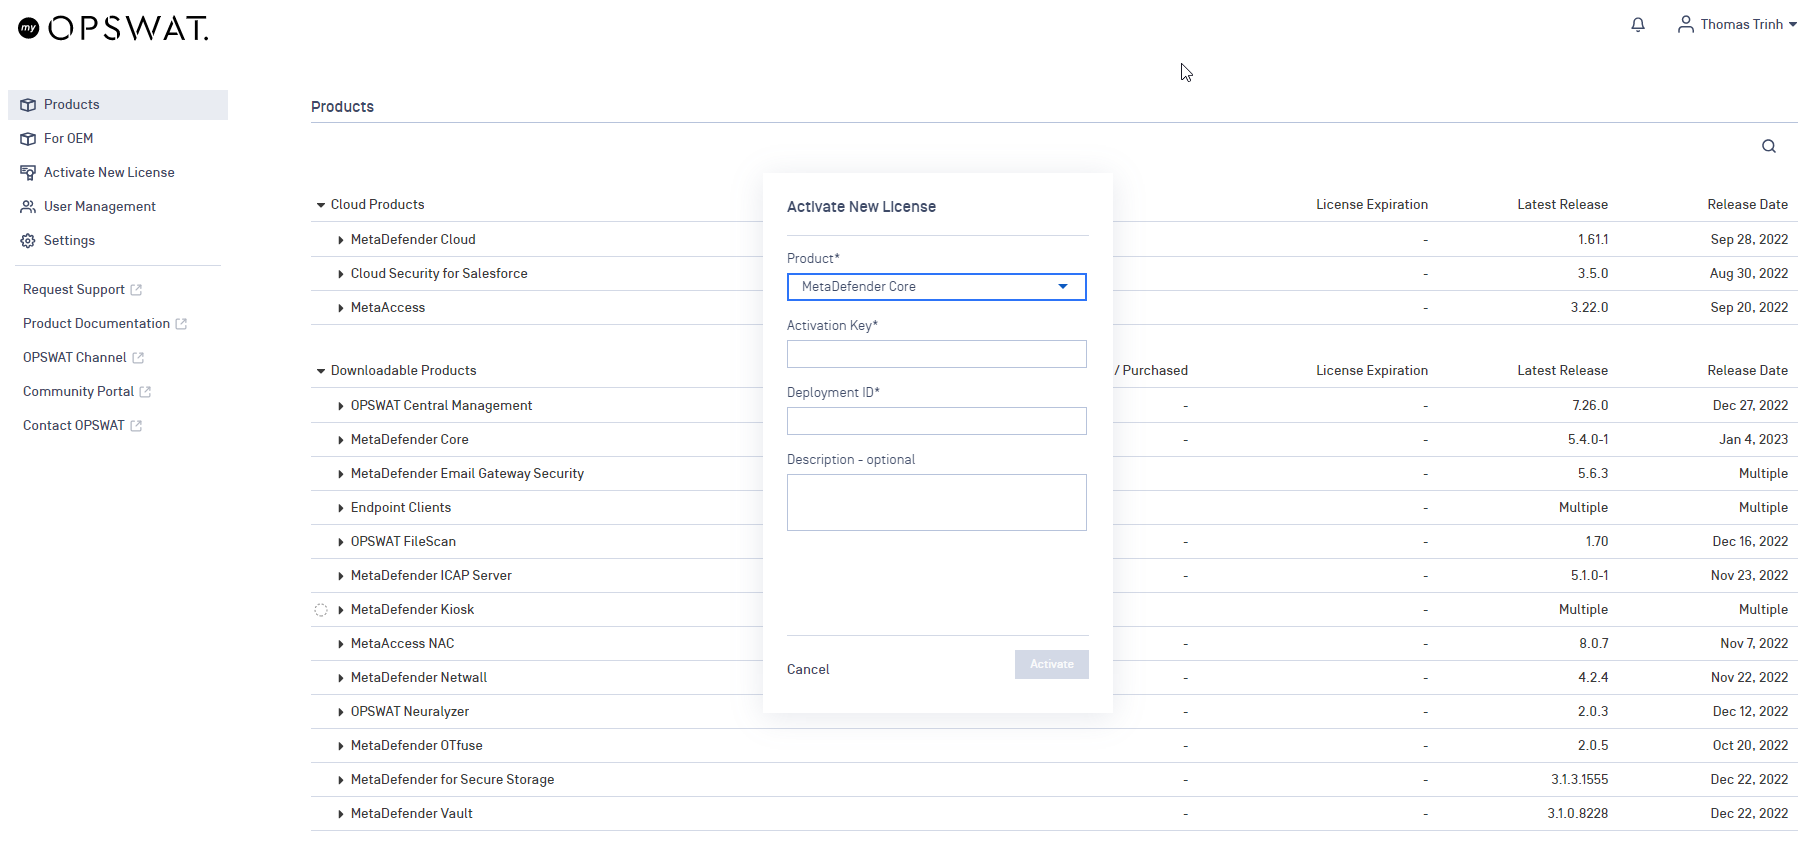Click Cloud Products 'Latest Release' column header
This screenshot has height=853, width=1819.
1562,205
